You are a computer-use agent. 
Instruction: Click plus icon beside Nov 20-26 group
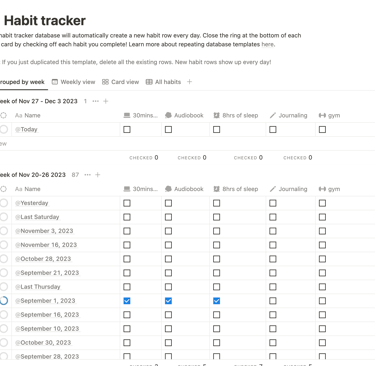tap(98, 175)
